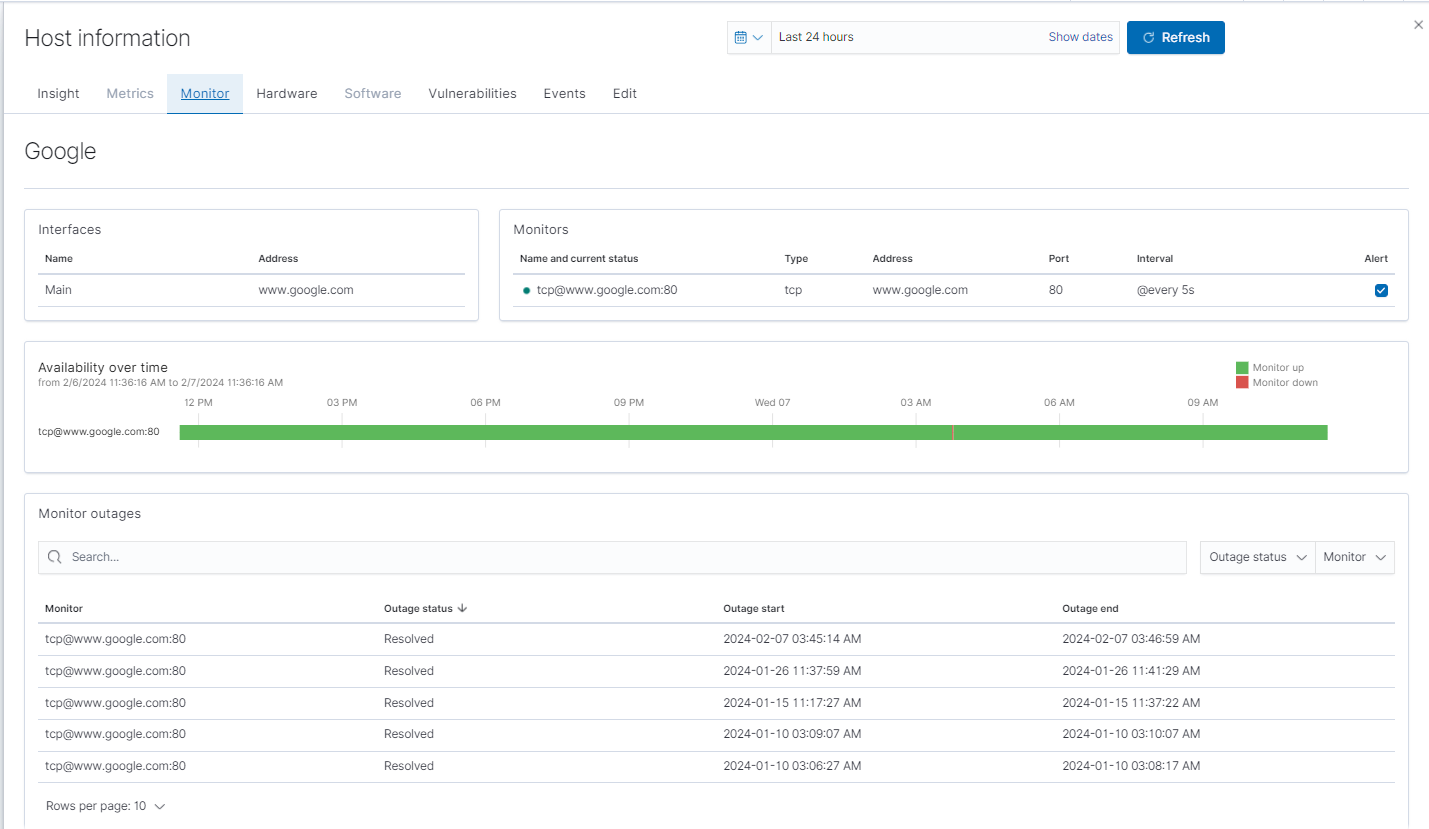Open the Software tab
The image size is (1429, 829).
(373, 94)
